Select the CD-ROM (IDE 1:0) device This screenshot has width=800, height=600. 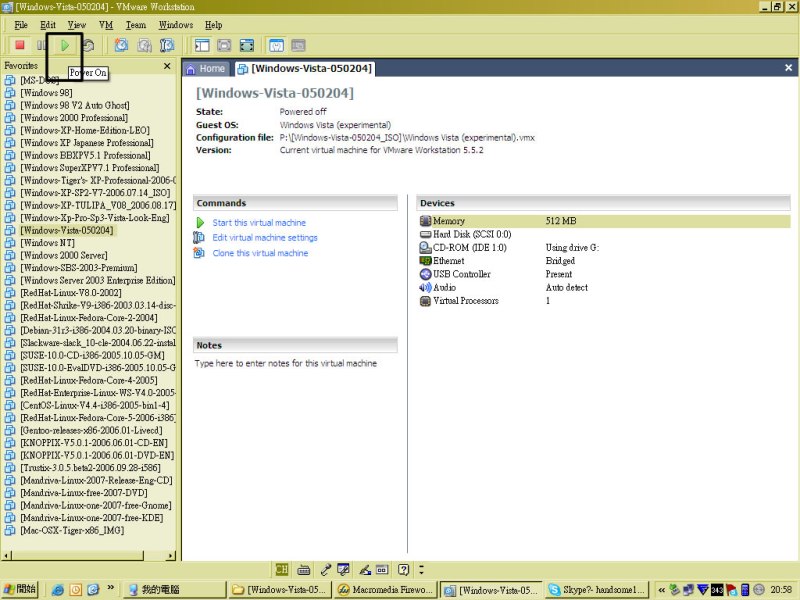point(604,247)
